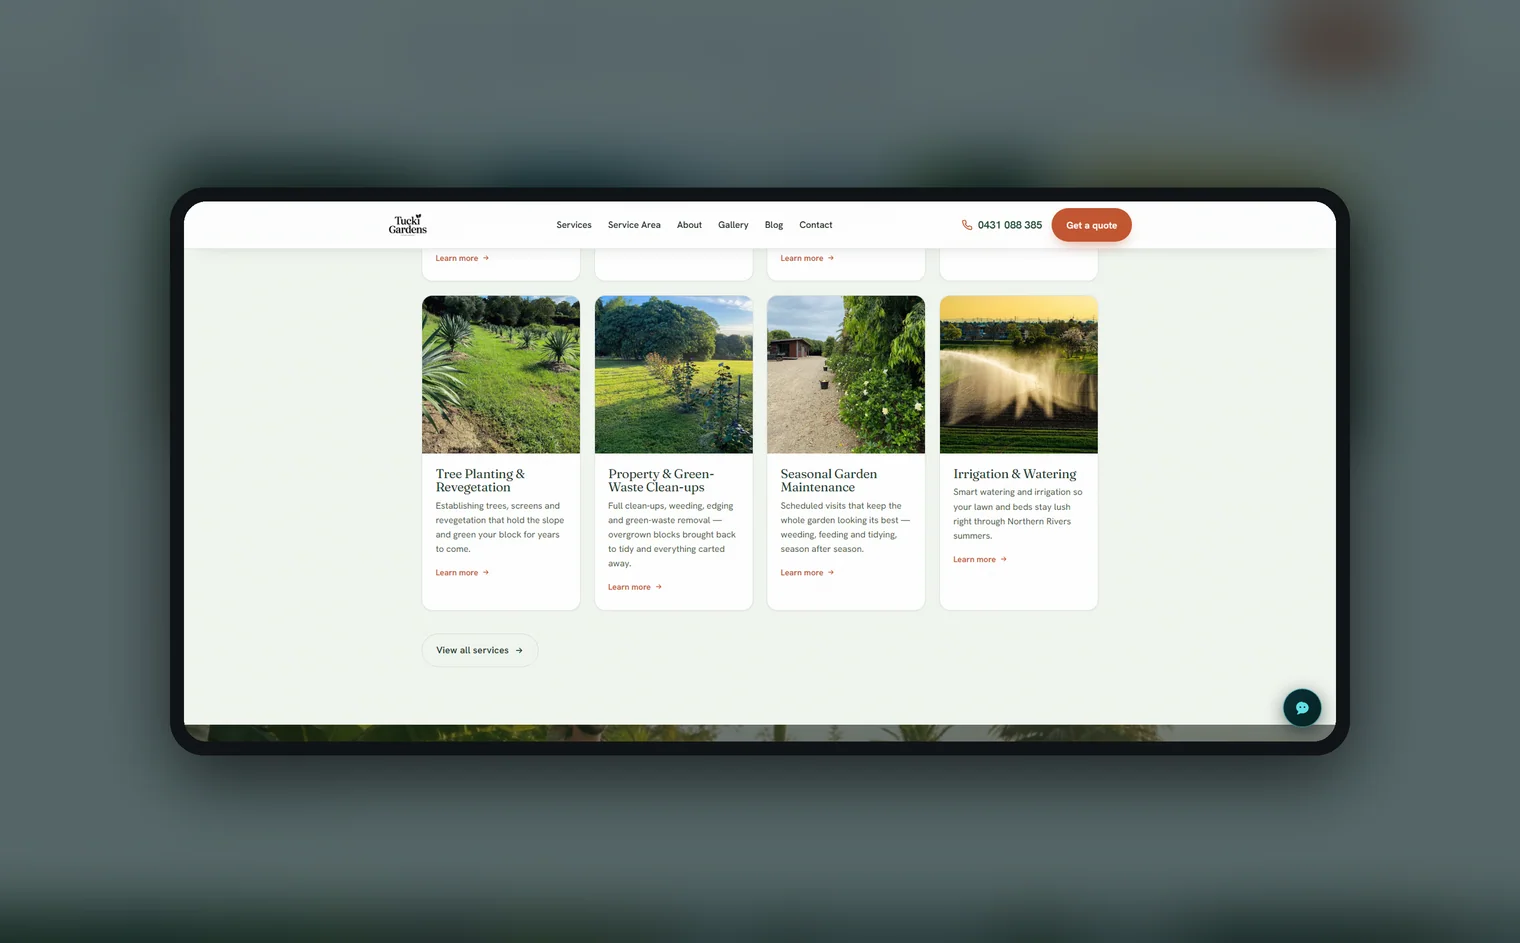Click the text "Scheduled visits that keep the"
The width and height of the screenshot is (1520, 943).
841,506
